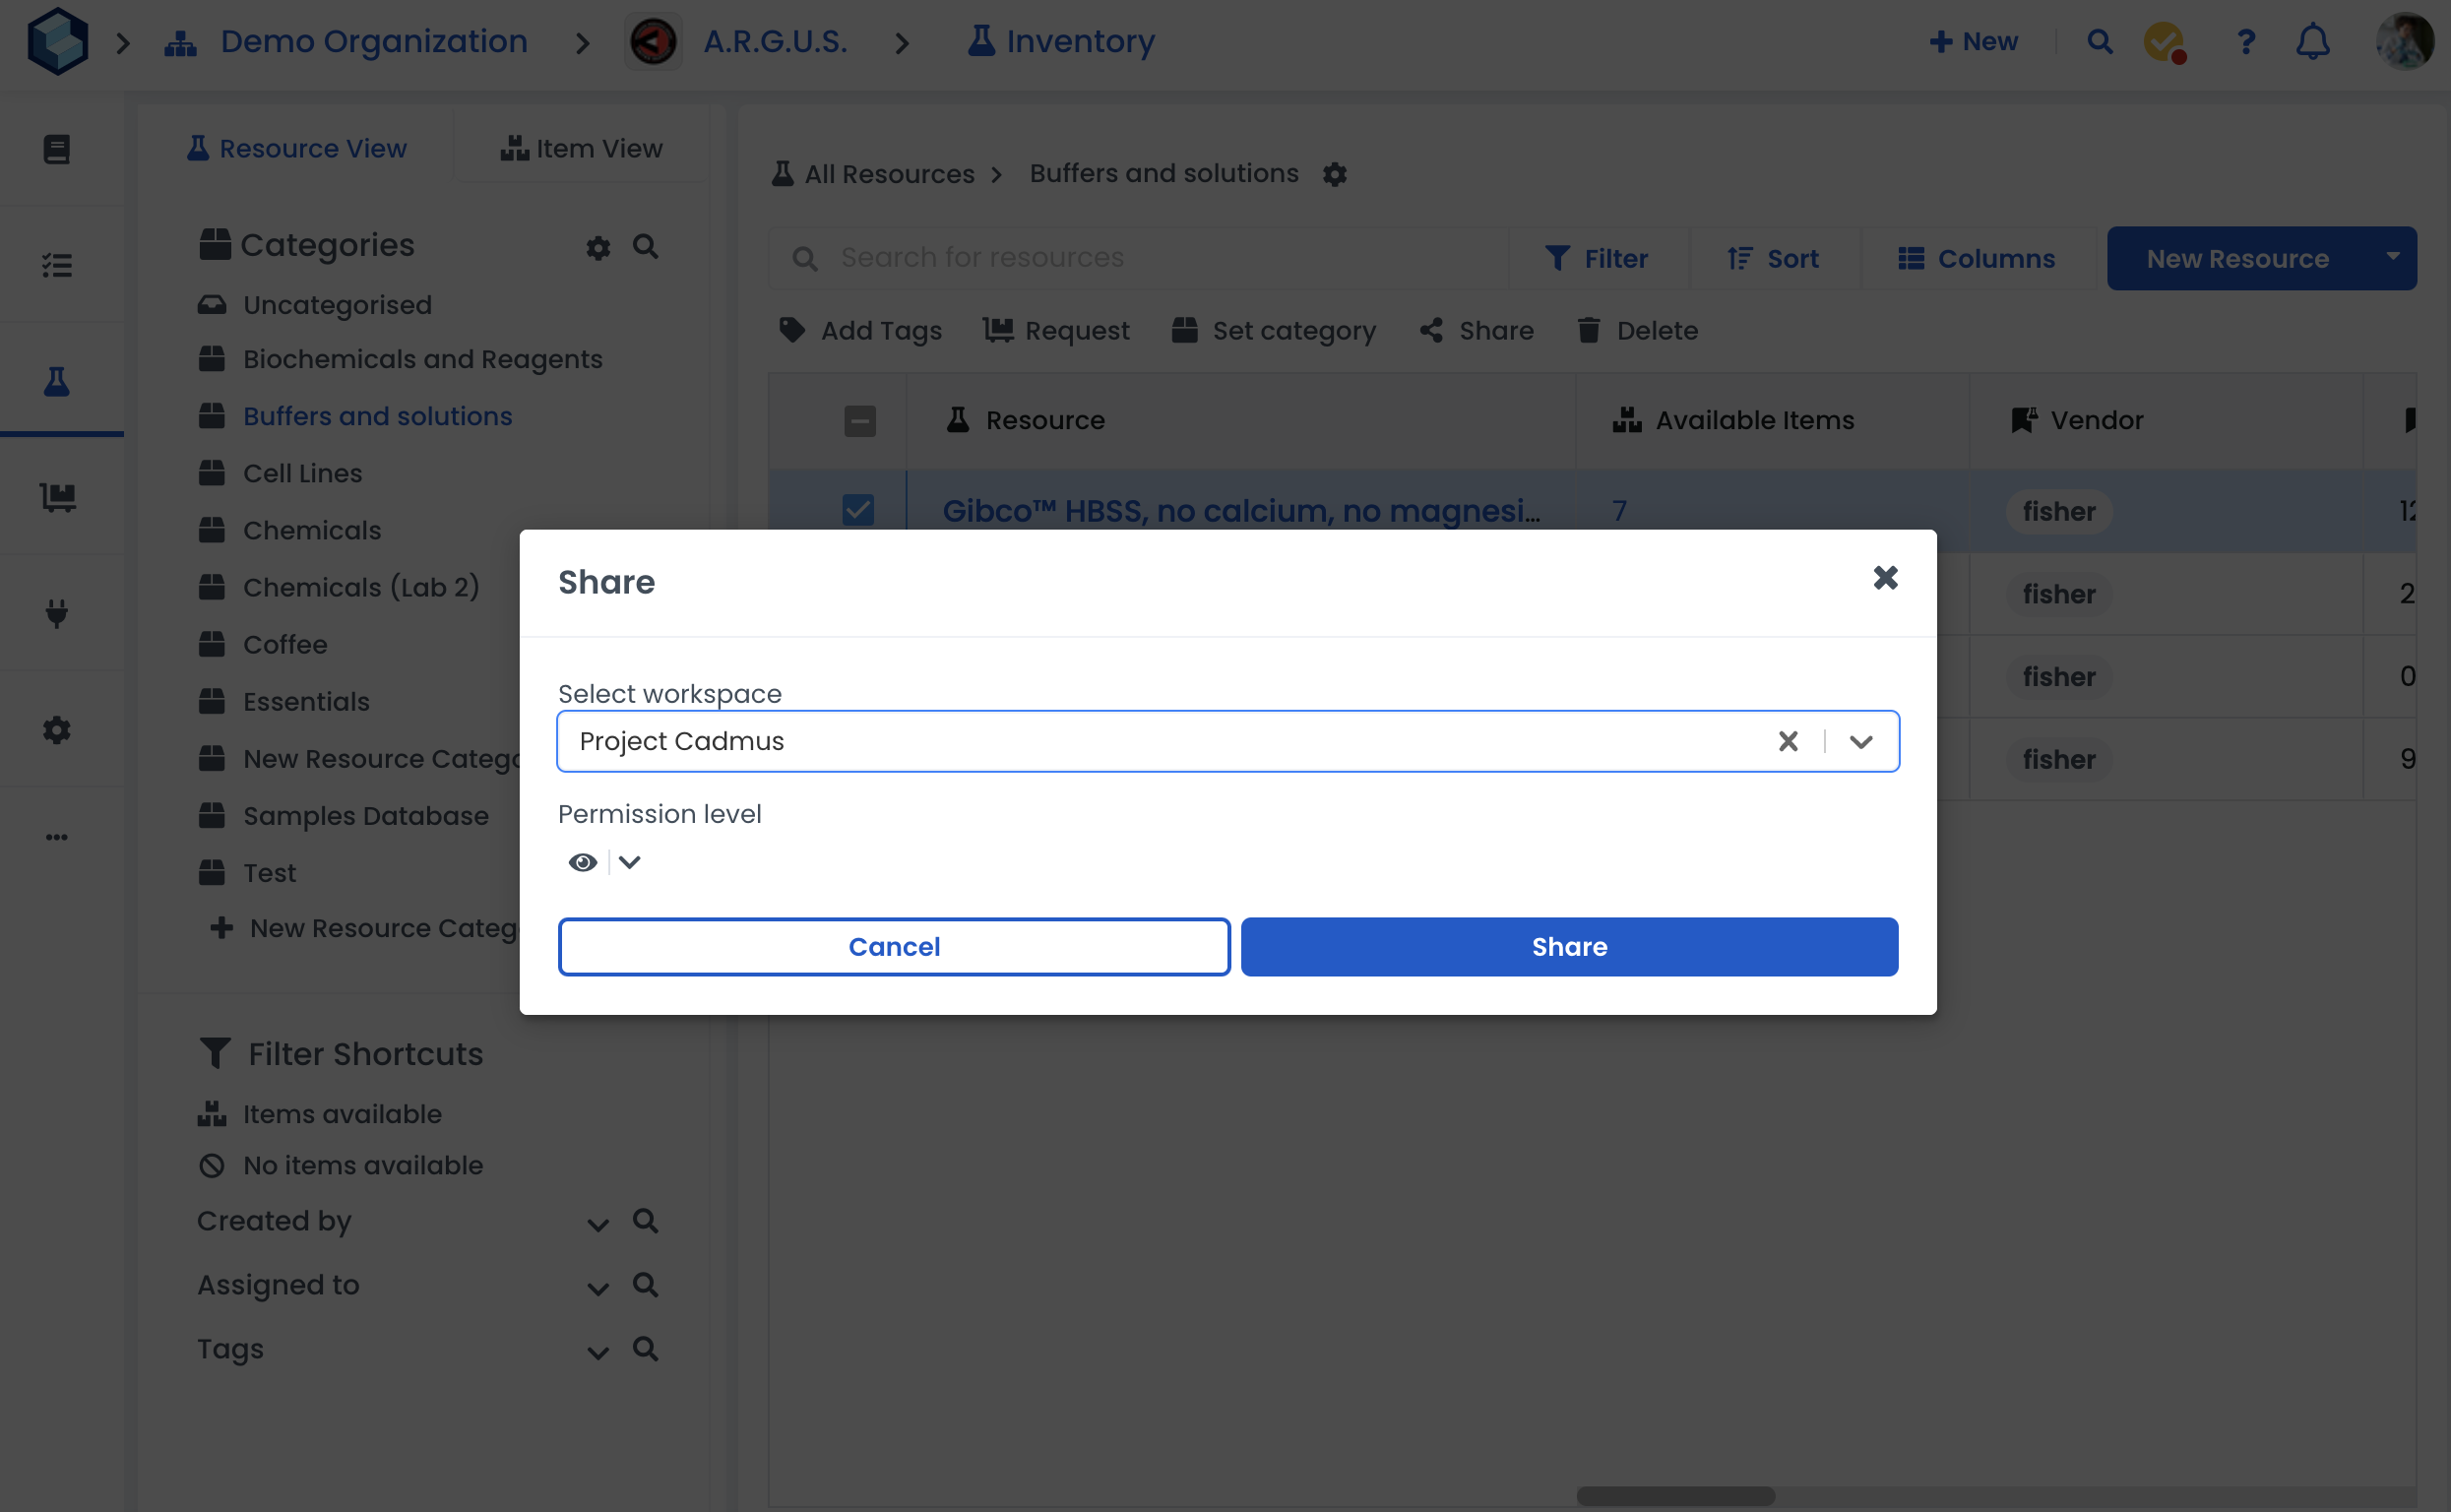
Task: Click the Cancel button
Action: pos(893,946)
